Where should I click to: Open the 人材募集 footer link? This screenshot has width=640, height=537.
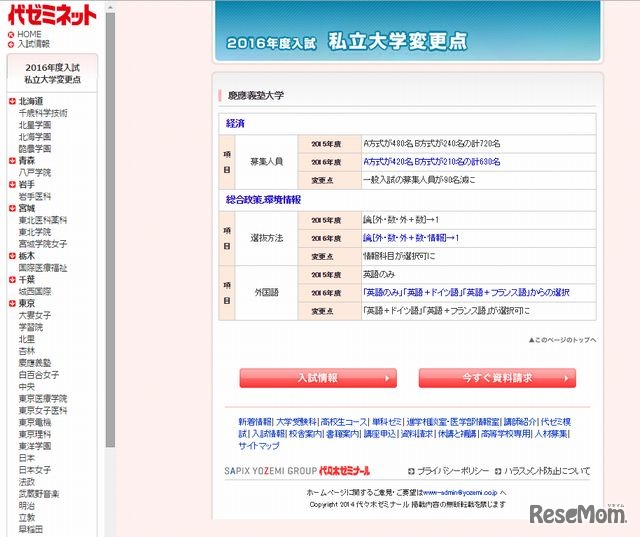[x=551, y=434]
